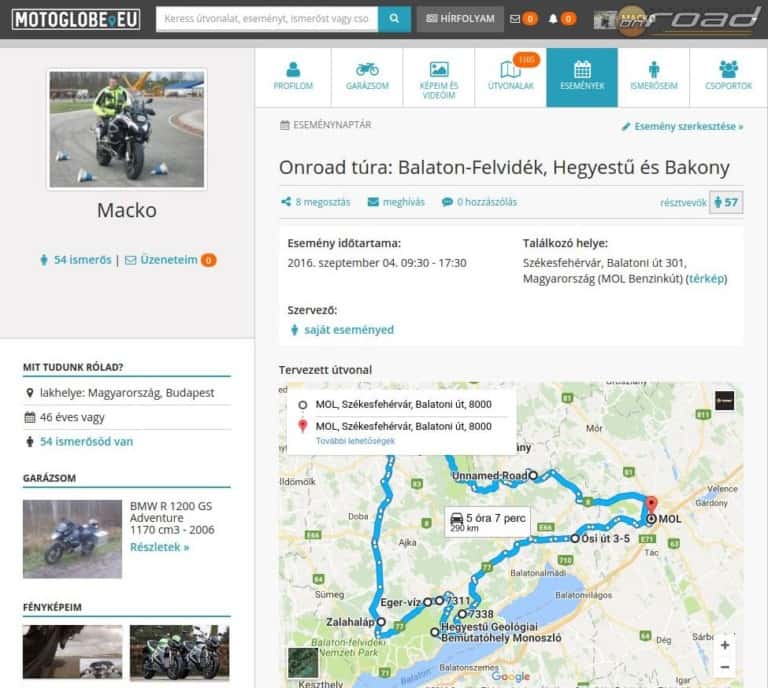Open the Hírfolyam news feed button
The height and width of the screenshot is (688, 768).
(x=459, y=19)
